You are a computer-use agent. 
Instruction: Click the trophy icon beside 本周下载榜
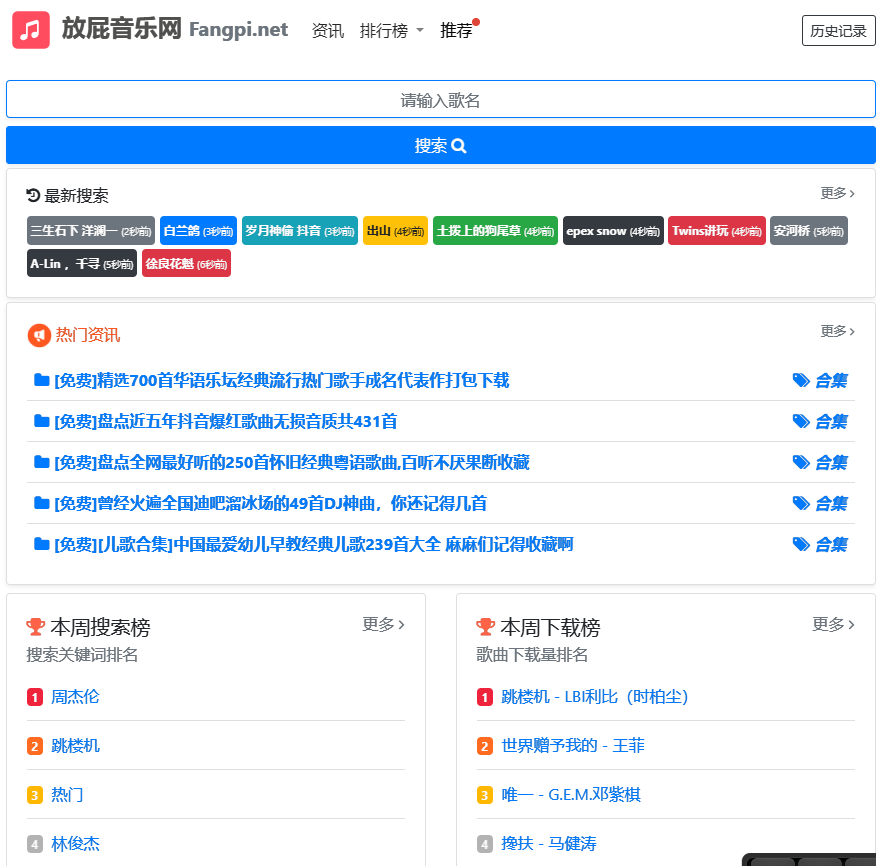coord(486,627)
